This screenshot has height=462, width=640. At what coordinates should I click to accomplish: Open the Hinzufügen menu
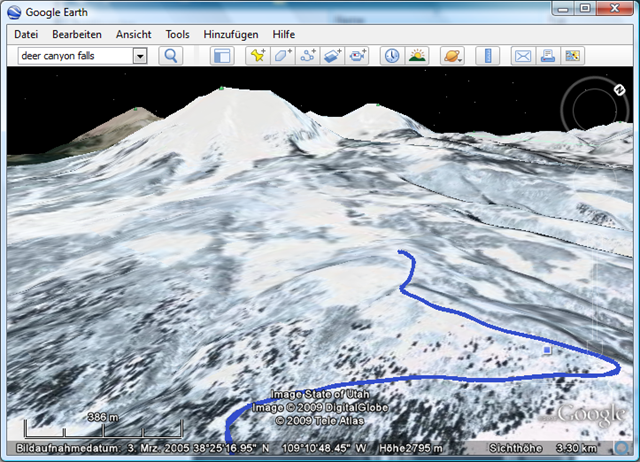pos(230,34)
